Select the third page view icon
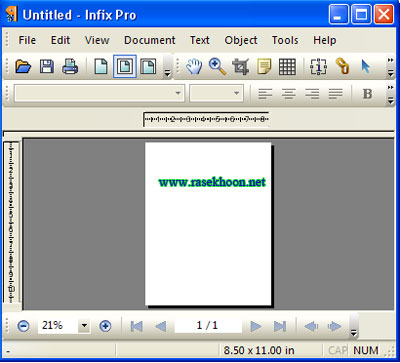 coord(148,66)
